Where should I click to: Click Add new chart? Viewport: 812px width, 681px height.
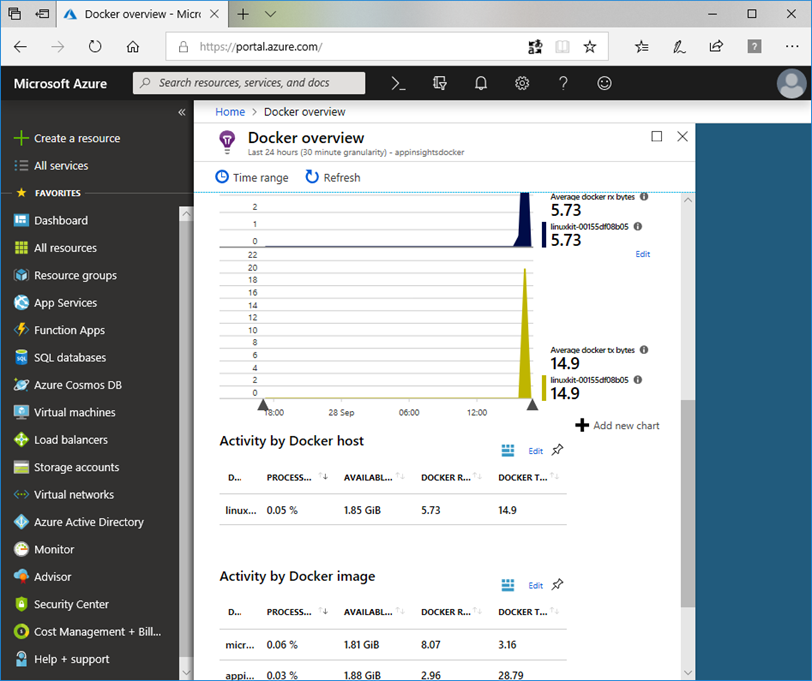tap(617, 426)
